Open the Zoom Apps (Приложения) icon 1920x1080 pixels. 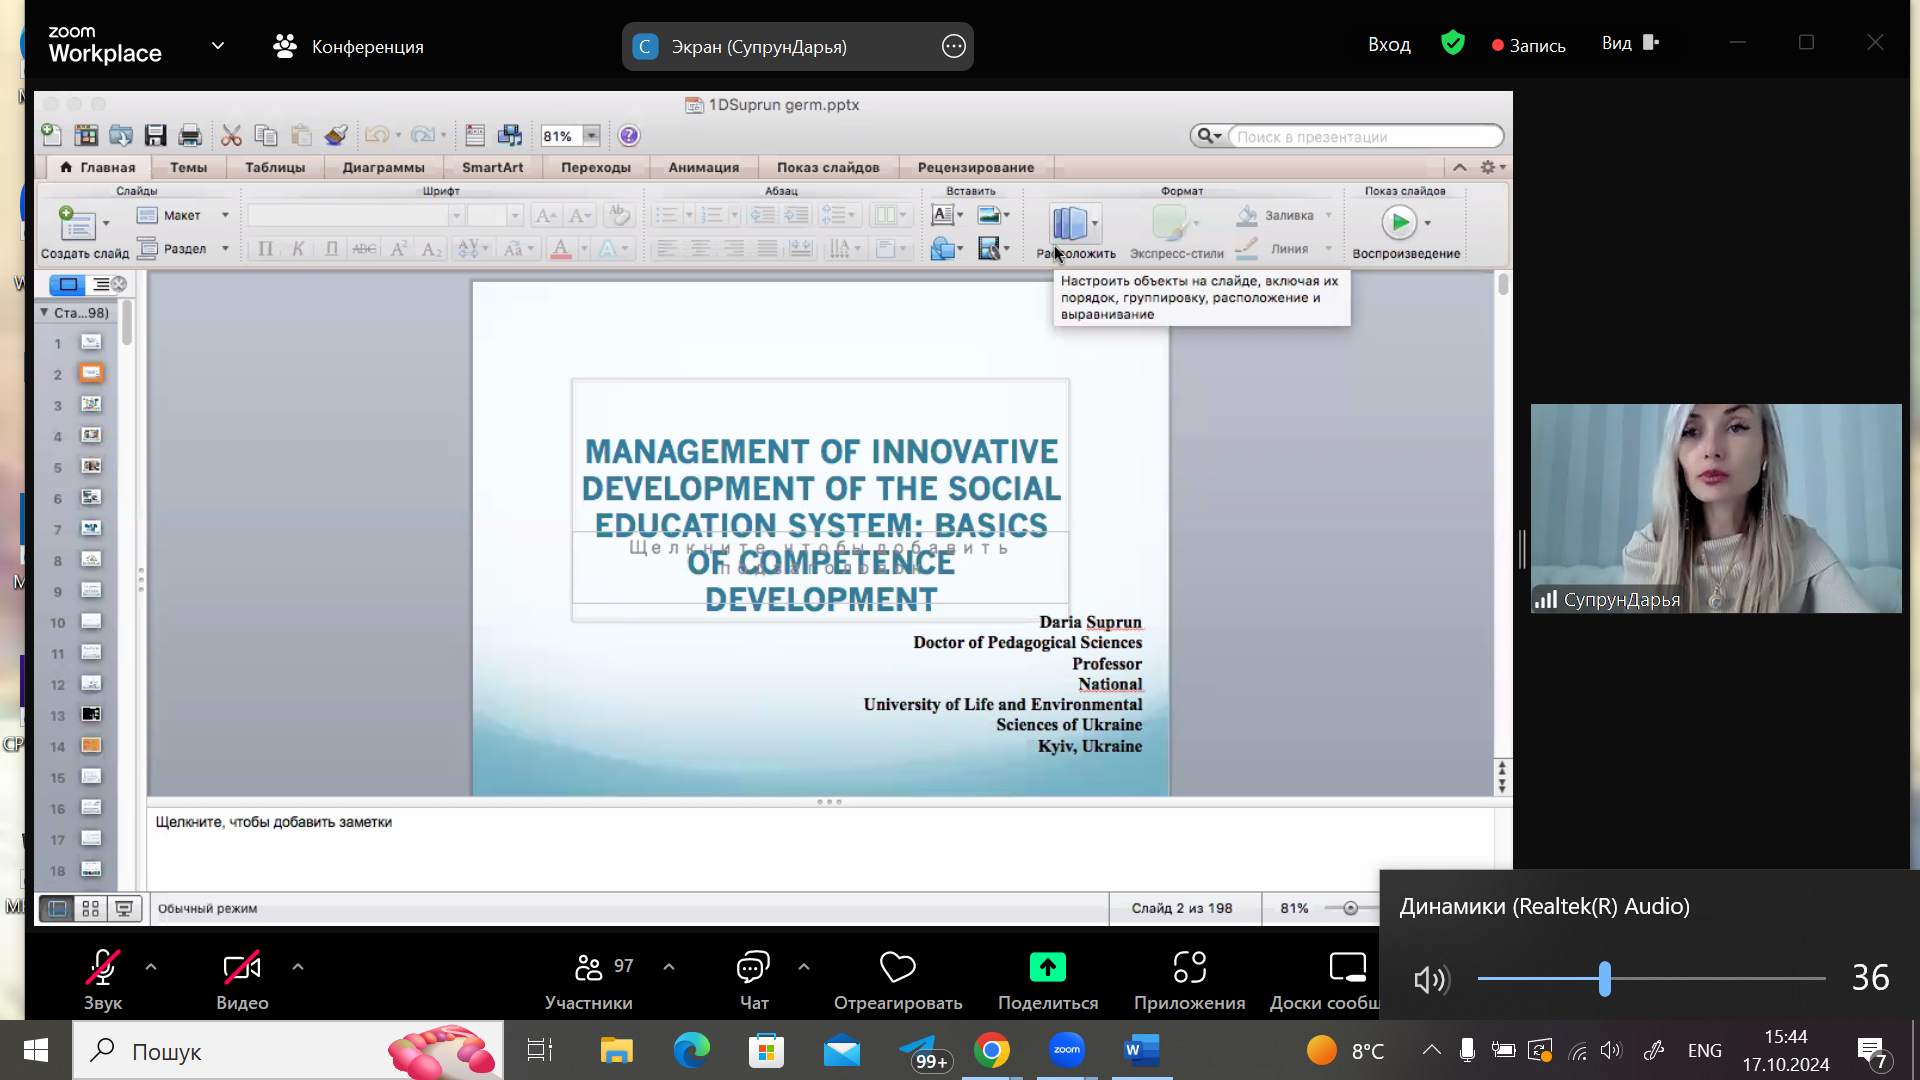coord(1189,968)
